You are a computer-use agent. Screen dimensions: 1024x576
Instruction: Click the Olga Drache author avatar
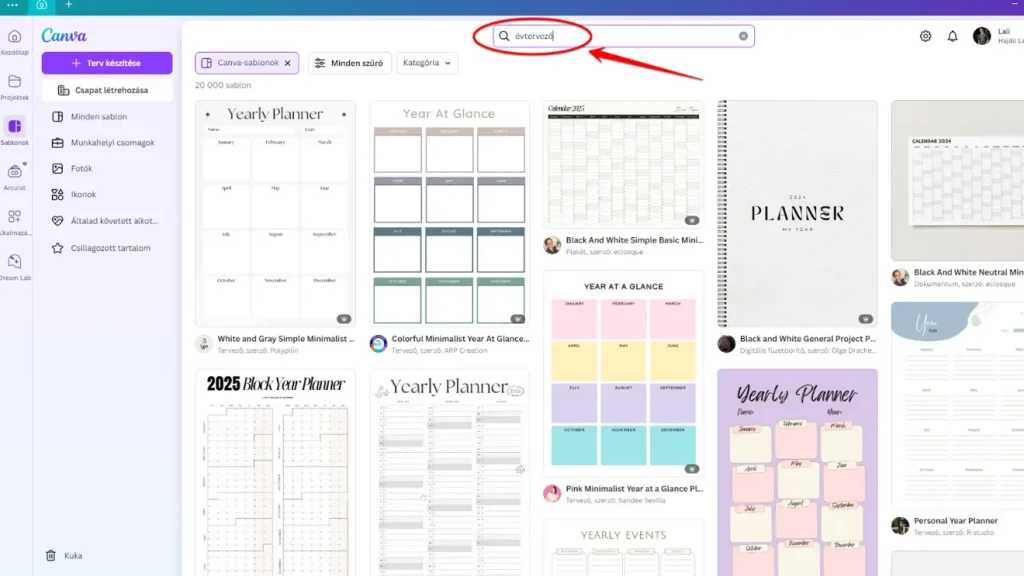click(x=726, y=344)
